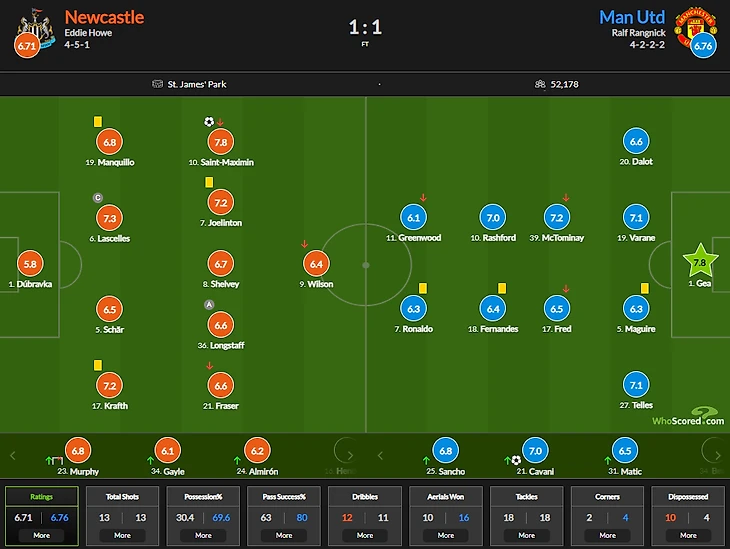Open the Newcastle team name link
730x549 pixels.
click(x=104, y=17)
